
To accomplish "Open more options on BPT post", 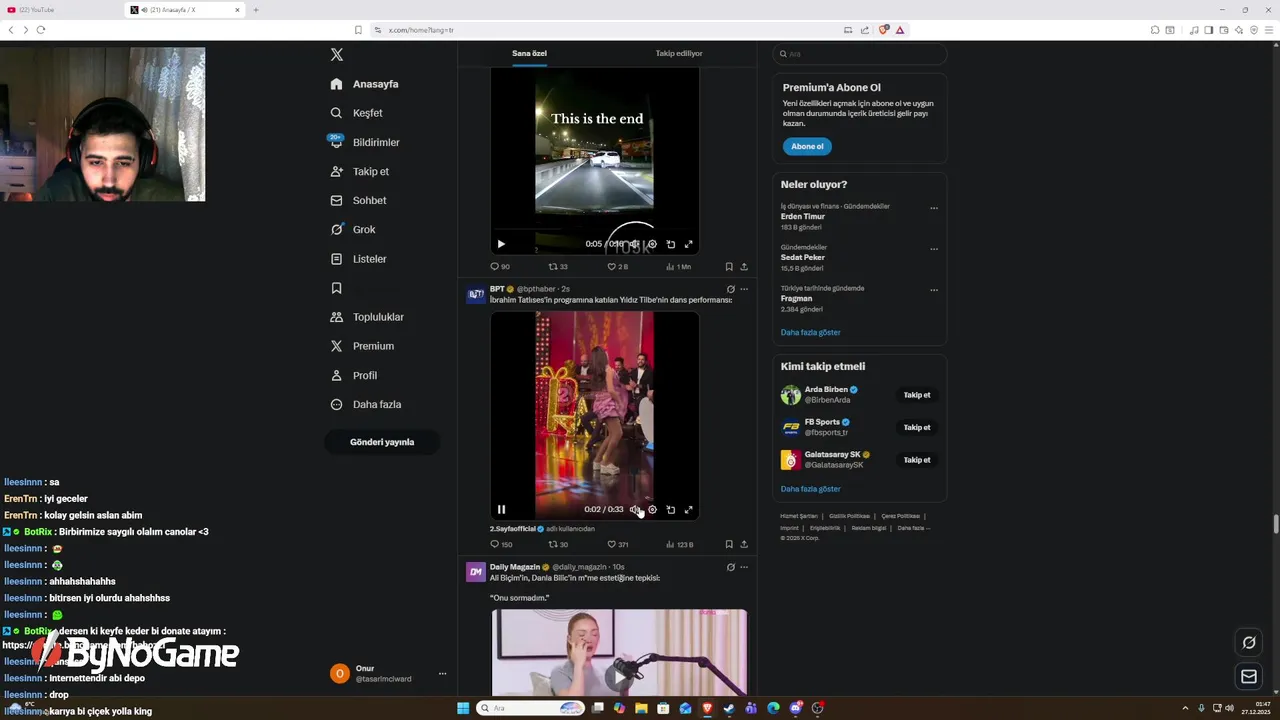I will click(744, 289).
